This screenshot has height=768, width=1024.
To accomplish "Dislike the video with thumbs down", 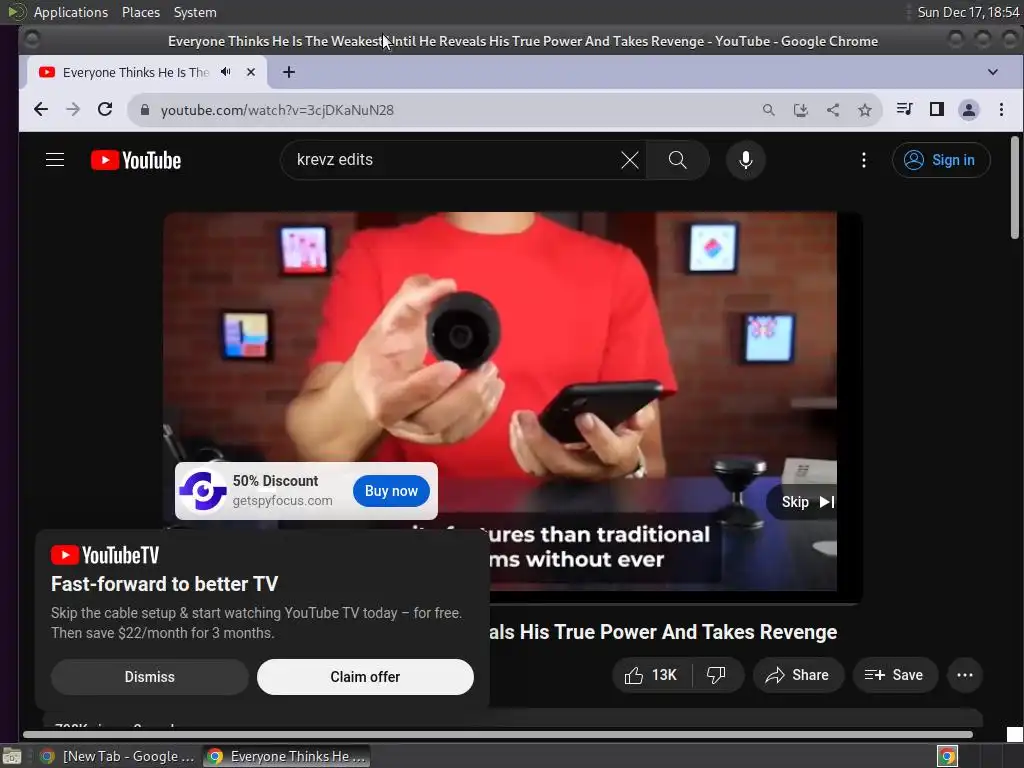I will pos(717,675).
